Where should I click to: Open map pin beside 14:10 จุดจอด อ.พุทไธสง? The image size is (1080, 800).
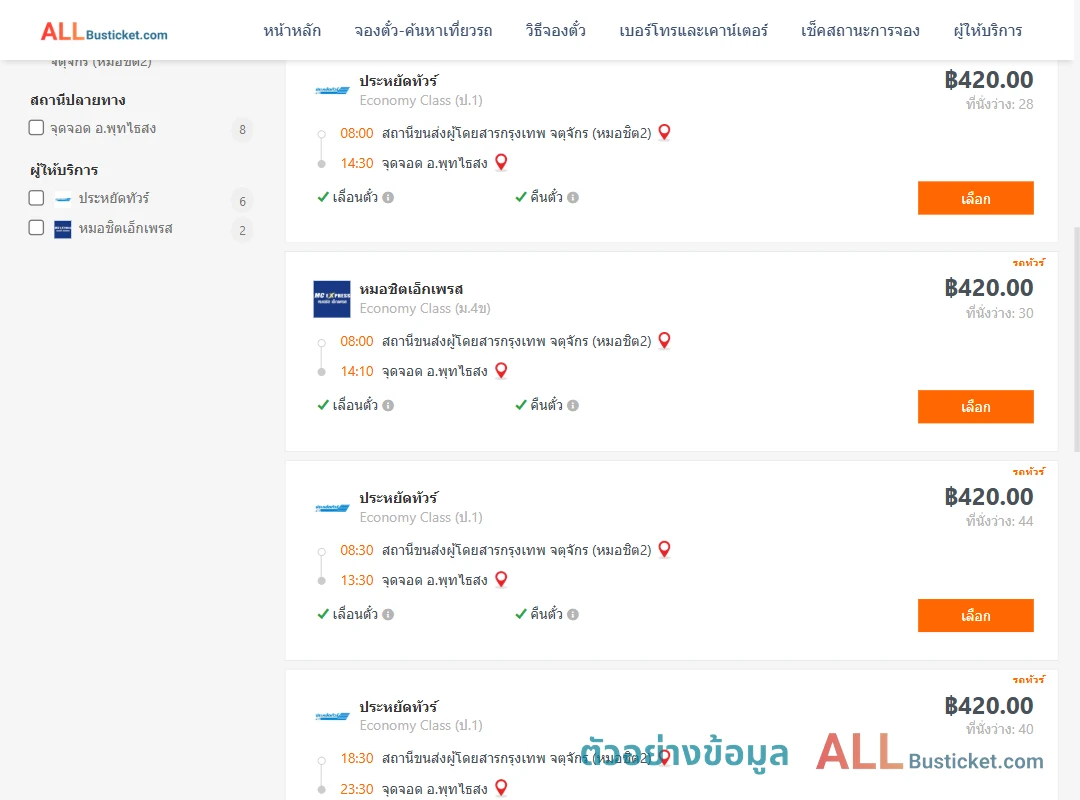coord(501,371)
